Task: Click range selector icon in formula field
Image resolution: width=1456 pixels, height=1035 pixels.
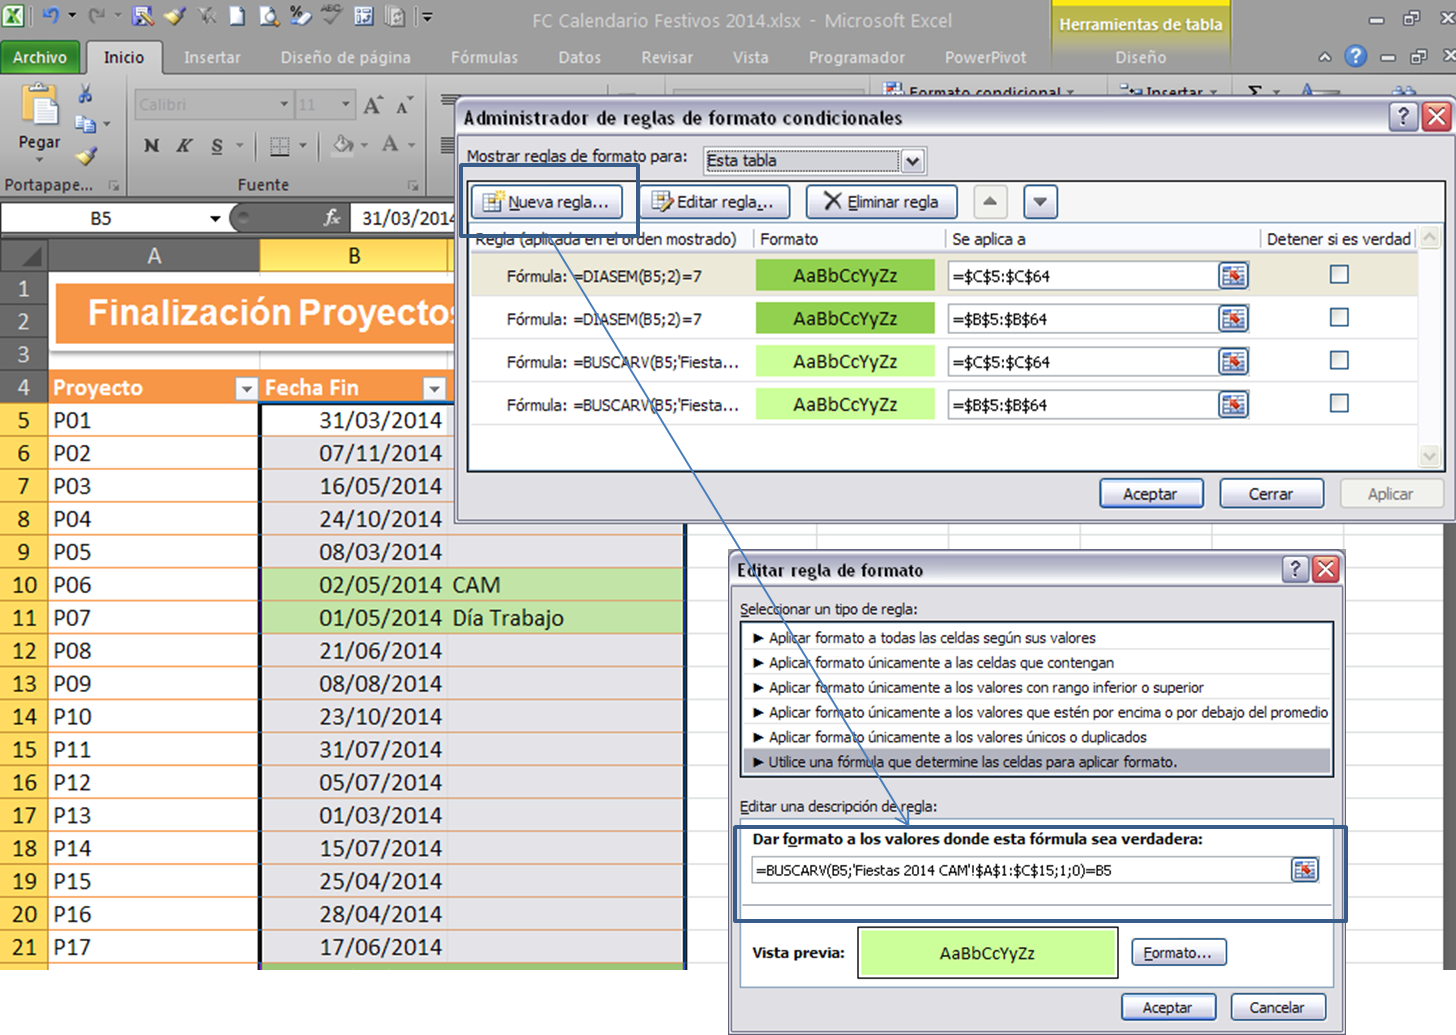Action: click(x=1304, y=870)
